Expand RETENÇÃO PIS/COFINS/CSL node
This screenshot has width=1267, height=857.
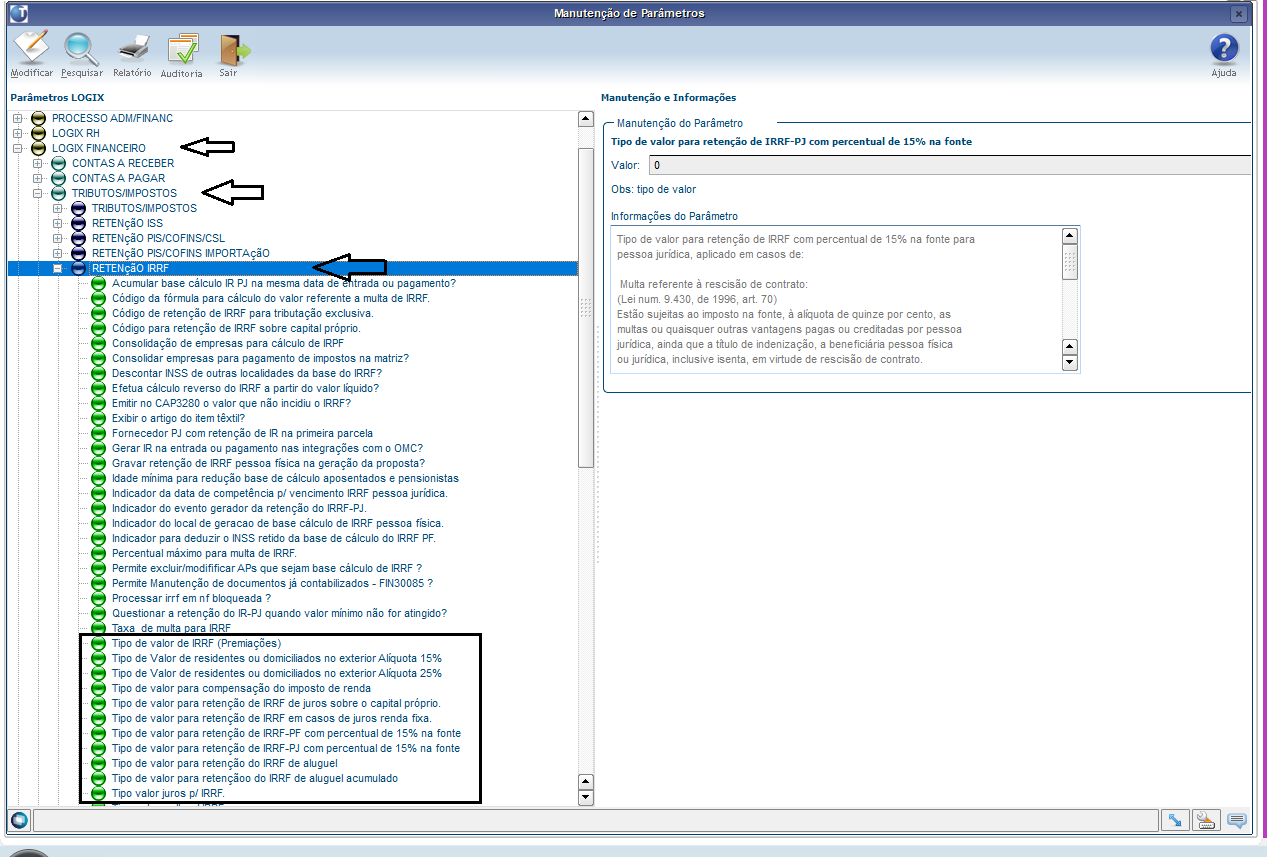pos(57,238)
